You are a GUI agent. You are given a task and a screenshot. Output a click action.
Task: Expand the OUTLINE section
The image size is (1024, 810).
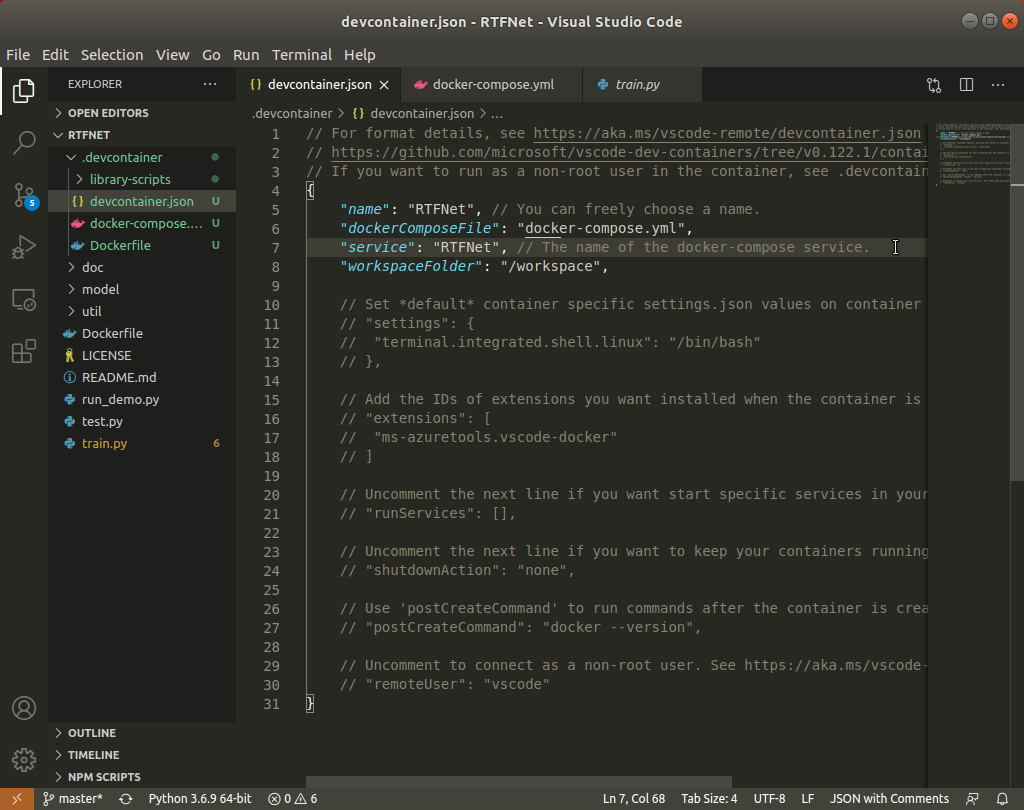pyautogui.click(x=142, y=733)
